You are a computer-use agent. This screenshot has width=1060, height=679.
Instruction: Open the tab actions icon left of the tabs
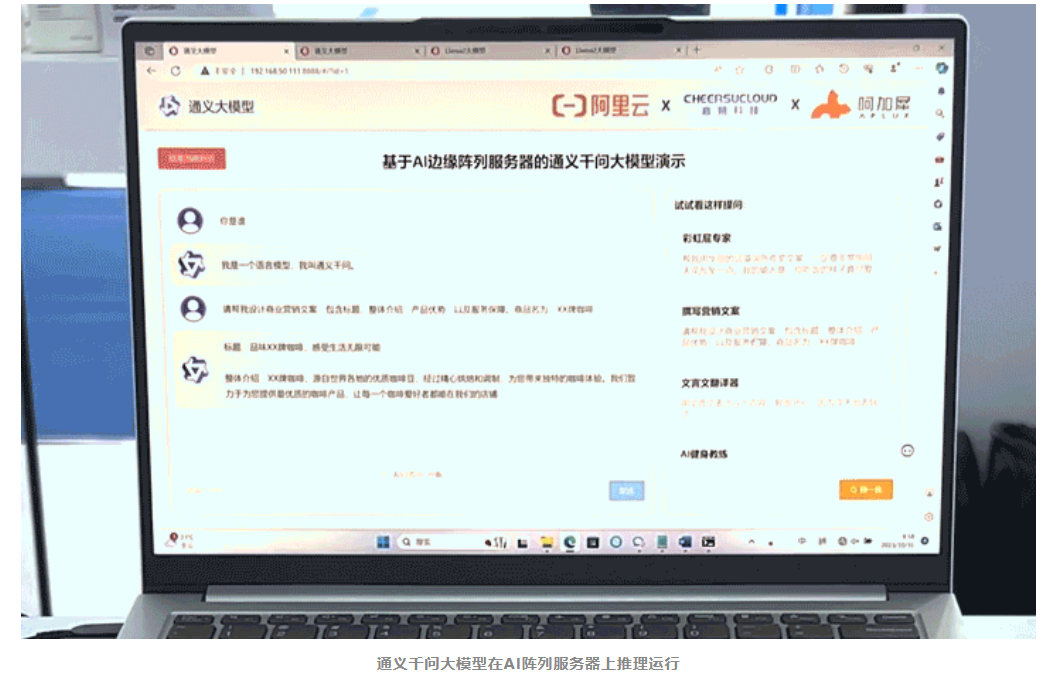click(149, 51)
